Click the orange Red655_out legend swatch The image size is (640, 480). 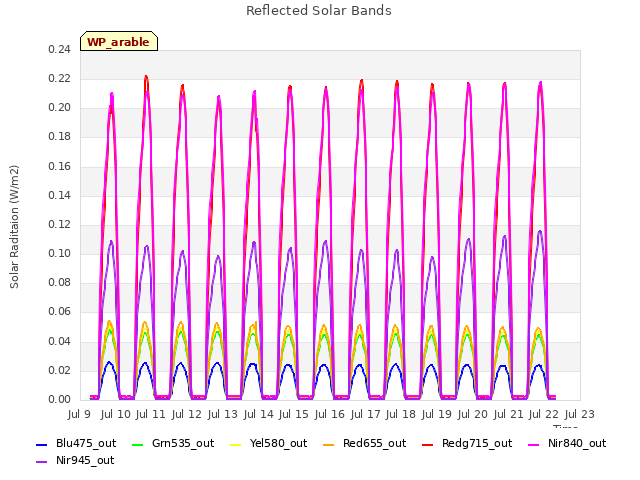point(329,444)
